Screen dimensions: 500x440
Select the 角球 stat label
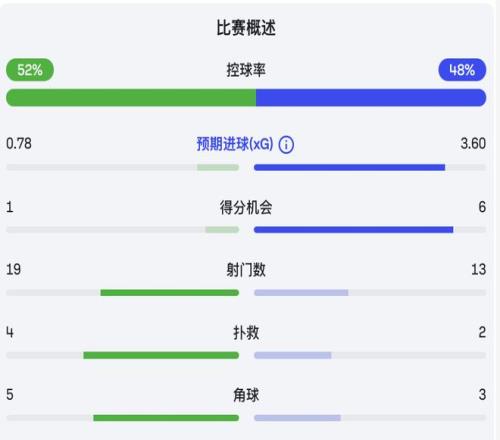tap(246, 395)
